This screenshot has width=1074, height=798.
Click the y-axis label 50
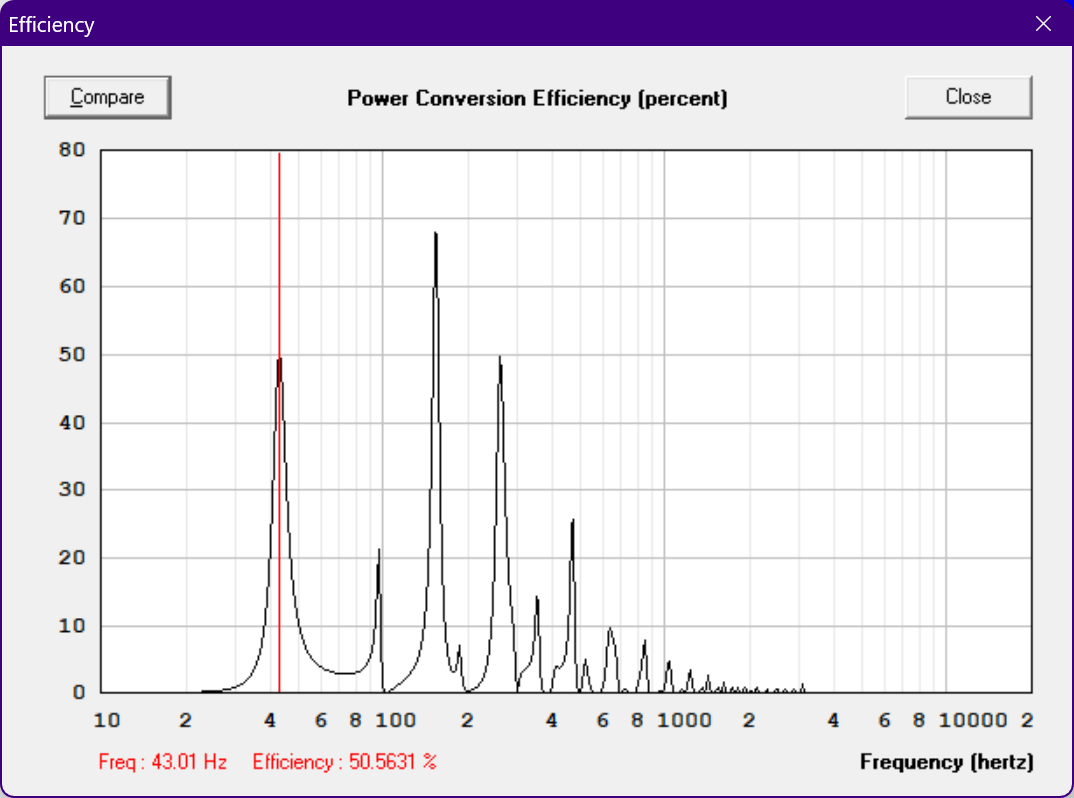click(72, 355)
